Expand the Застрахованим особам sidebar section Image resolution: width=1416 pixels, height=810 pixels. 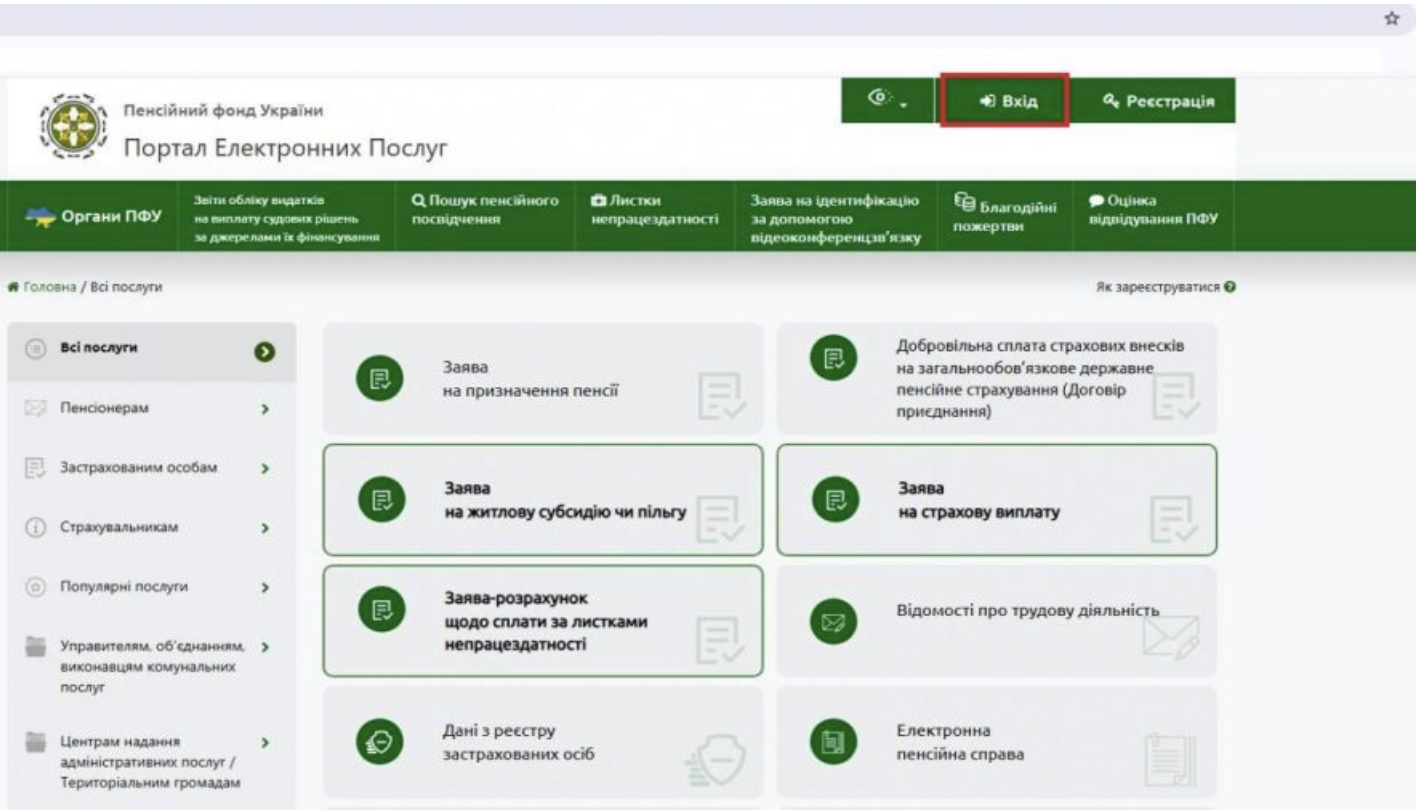[264, 467]
